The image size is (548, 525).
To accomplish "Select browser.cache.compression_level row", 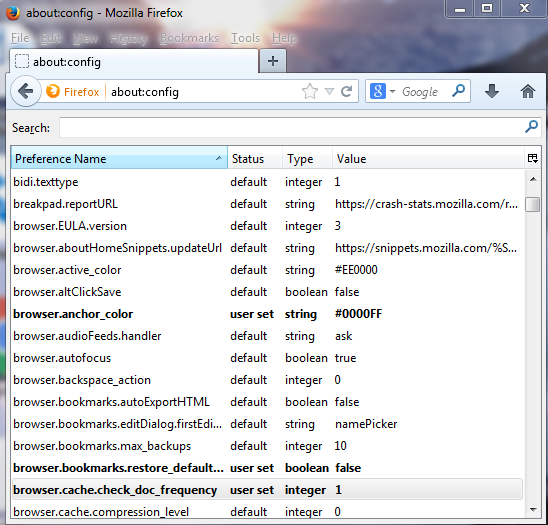I will [267, 511].
